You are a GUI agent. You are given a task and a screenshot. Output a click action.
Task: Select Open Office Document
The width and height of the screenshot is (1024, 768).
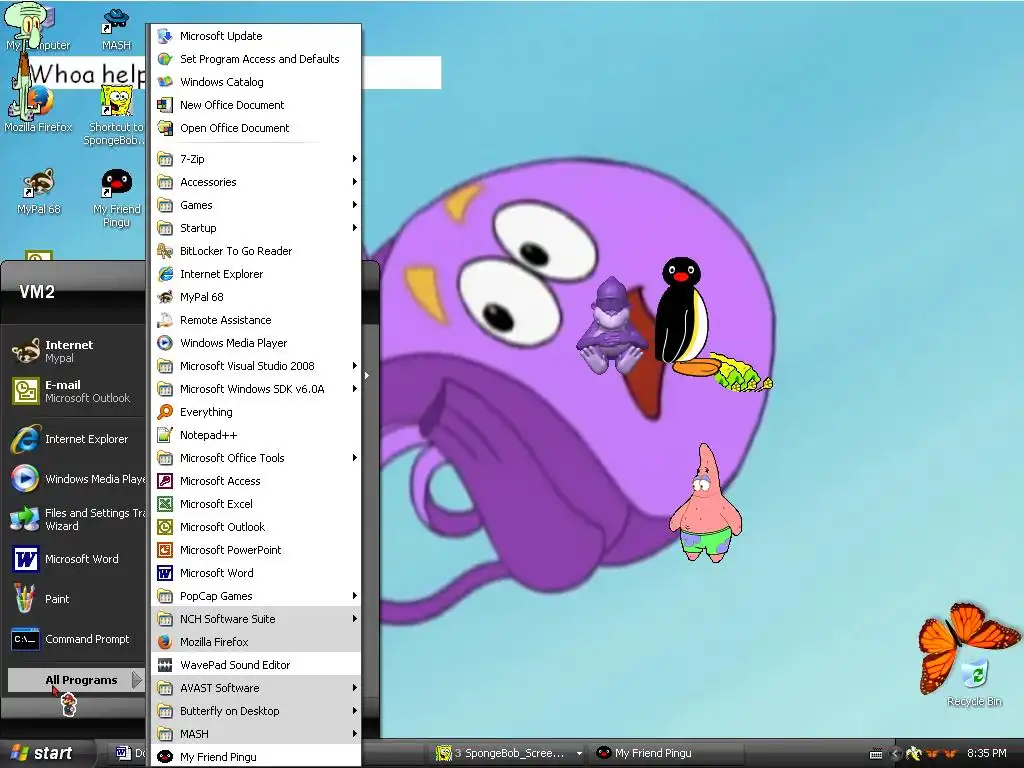point(256,128)
